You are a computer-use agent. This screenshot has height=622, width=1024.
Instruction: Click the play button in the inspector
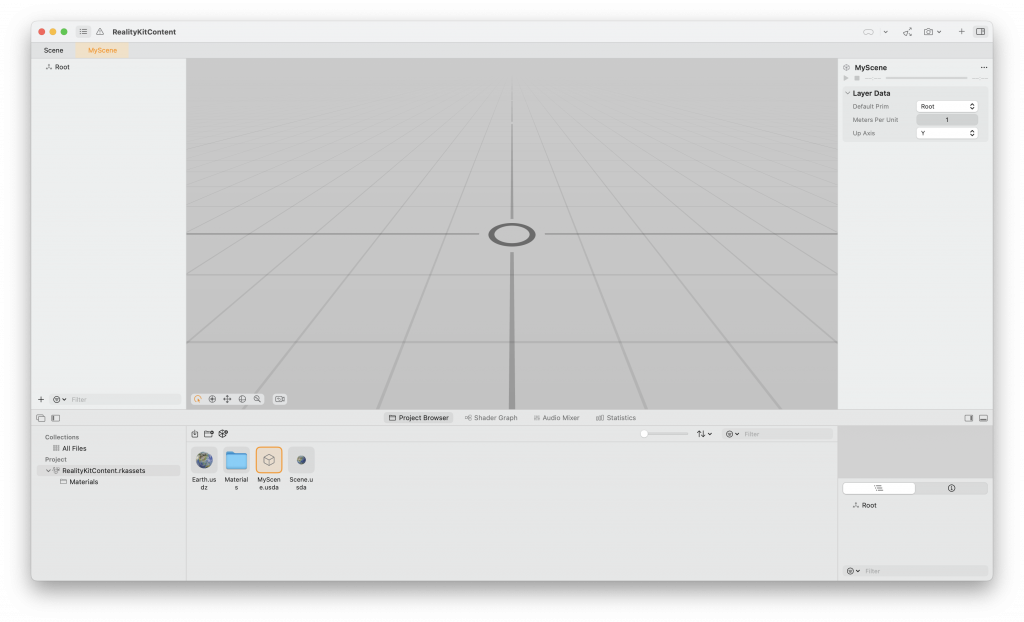tap(846, 78)
